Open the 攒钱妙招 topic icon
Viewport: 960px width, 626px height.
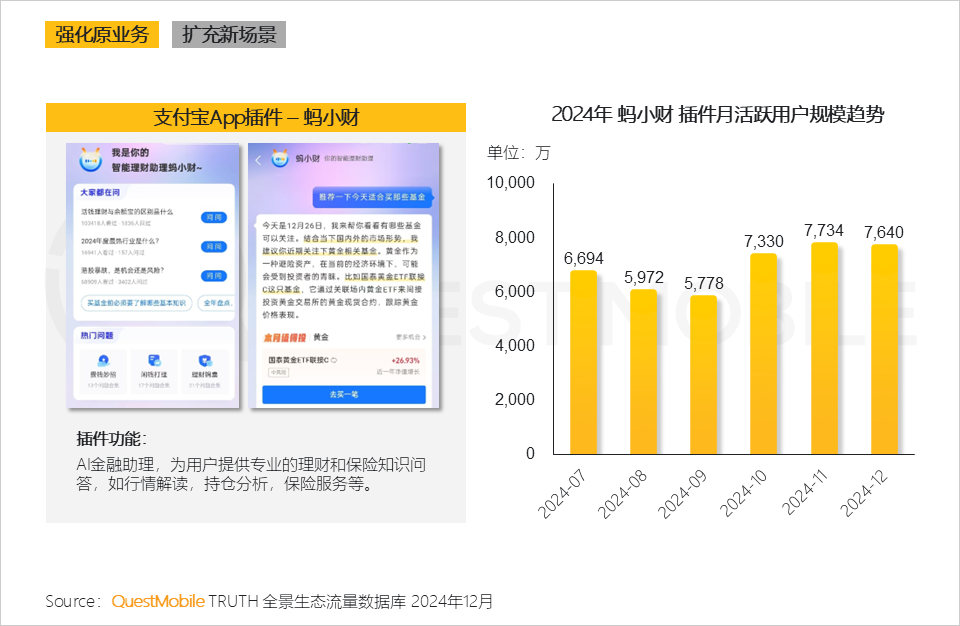coord(103,360)
